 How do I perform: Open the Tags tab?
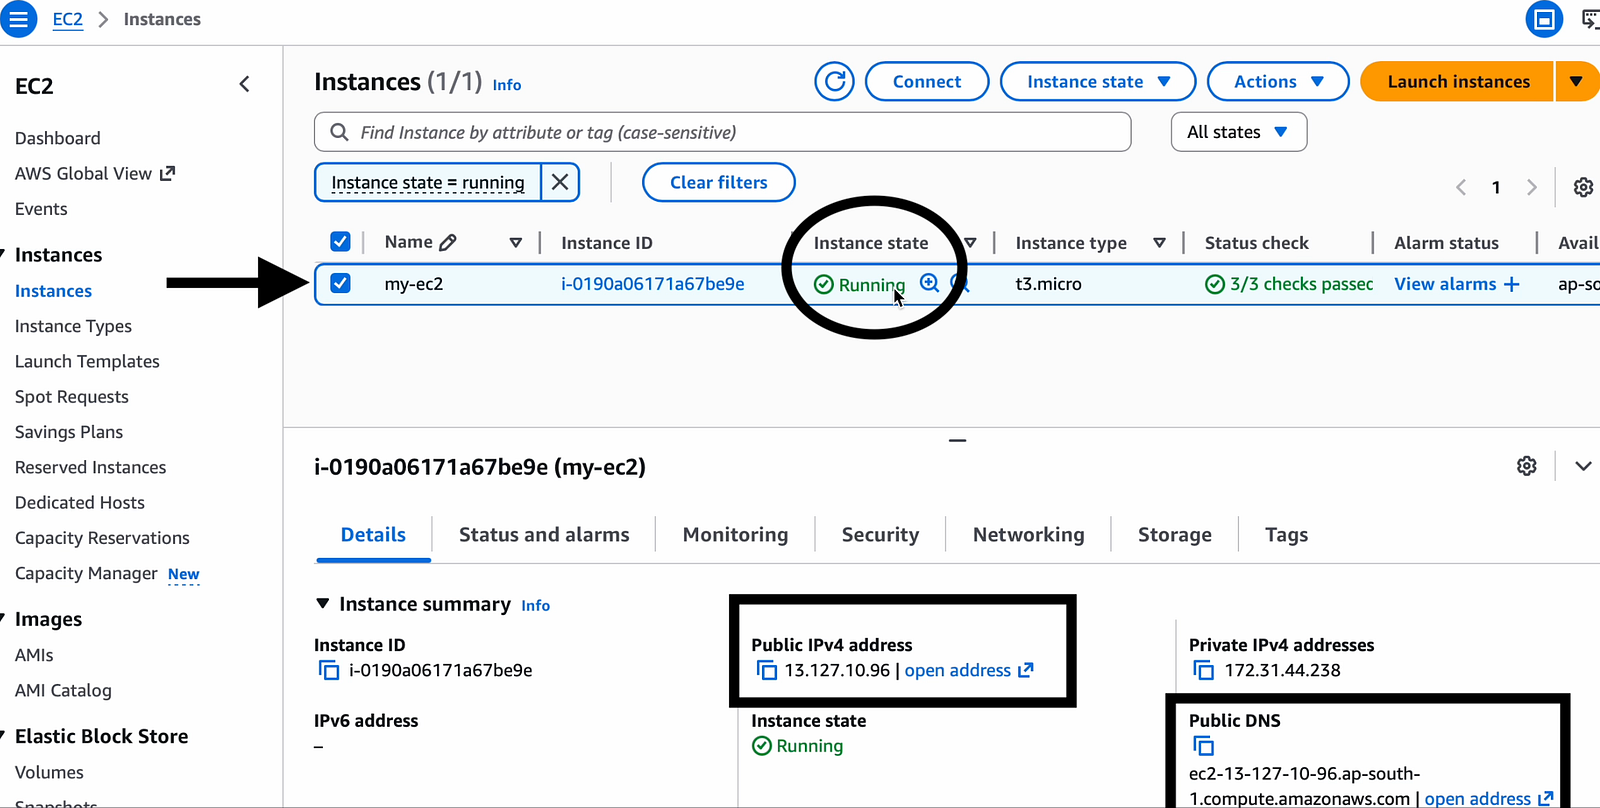click(x=1286, y=535)
